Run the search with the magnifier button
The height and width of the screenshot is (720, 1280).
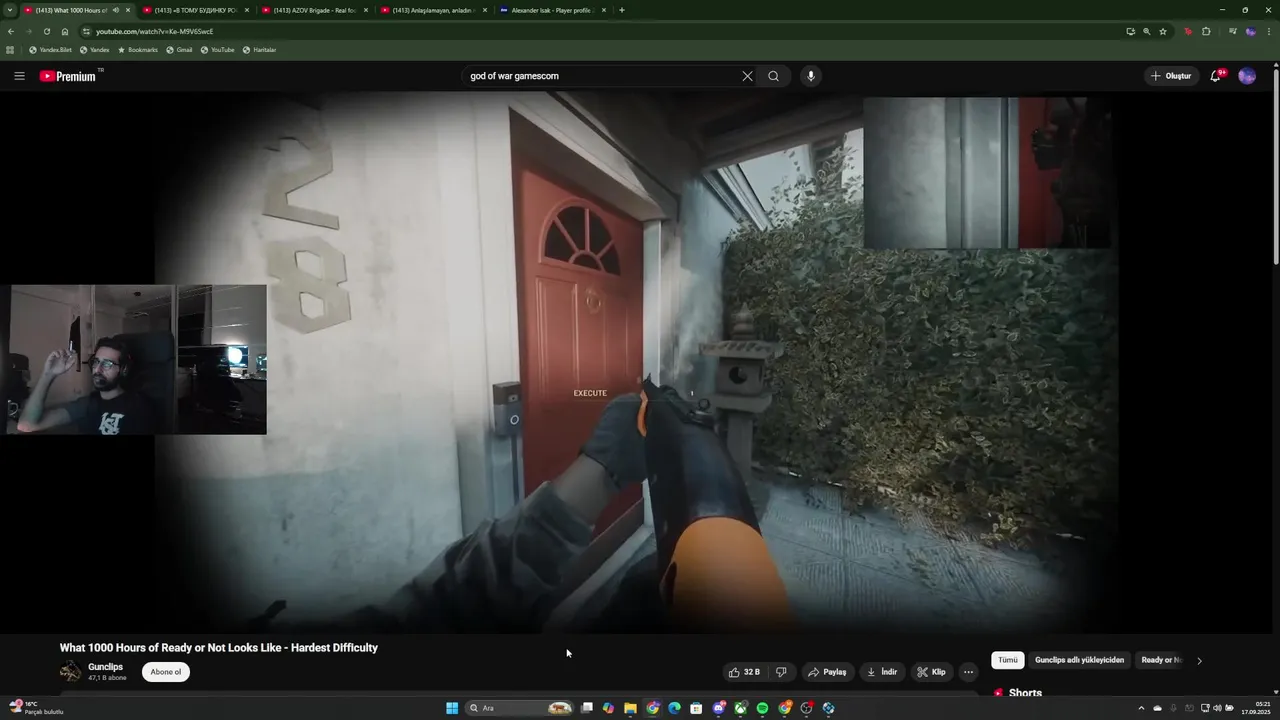tap(773, 76)
